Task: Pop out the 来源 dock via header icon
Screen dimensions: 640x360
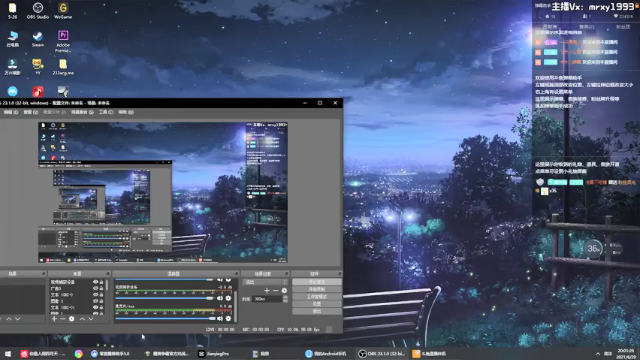Action: coord(108,273)
